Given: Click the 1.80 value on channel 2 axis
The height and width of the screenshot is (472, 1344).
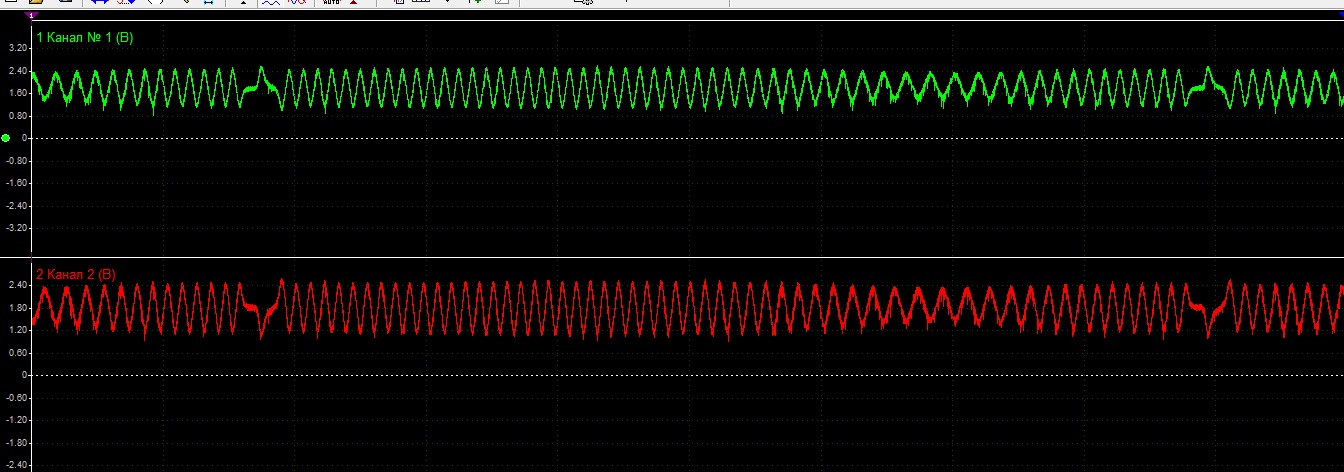Looking at the screenshot, I should [x=16, y=307].
